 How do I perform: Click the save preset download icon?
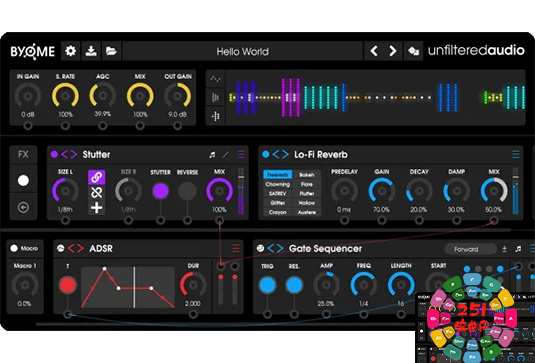pos(91,51)
